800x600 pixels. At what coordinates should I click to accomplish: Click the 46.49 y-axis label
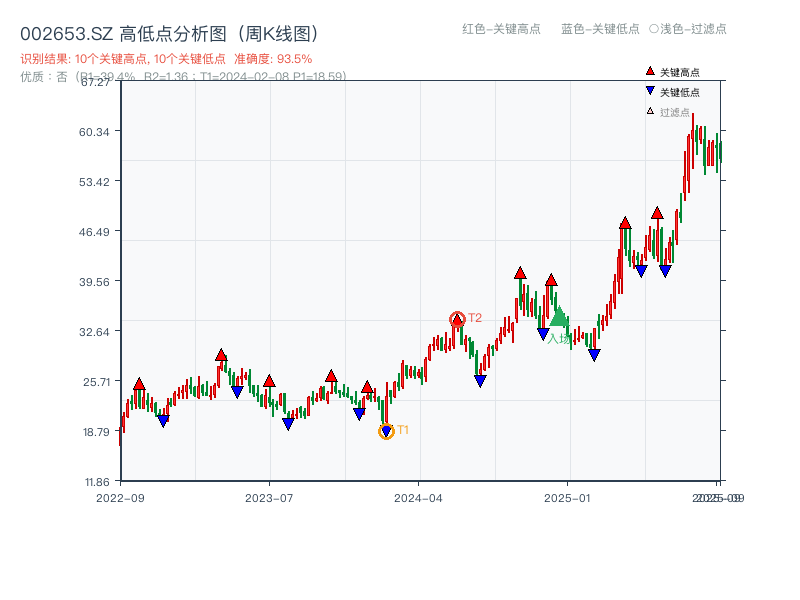[x=94, y=232]
